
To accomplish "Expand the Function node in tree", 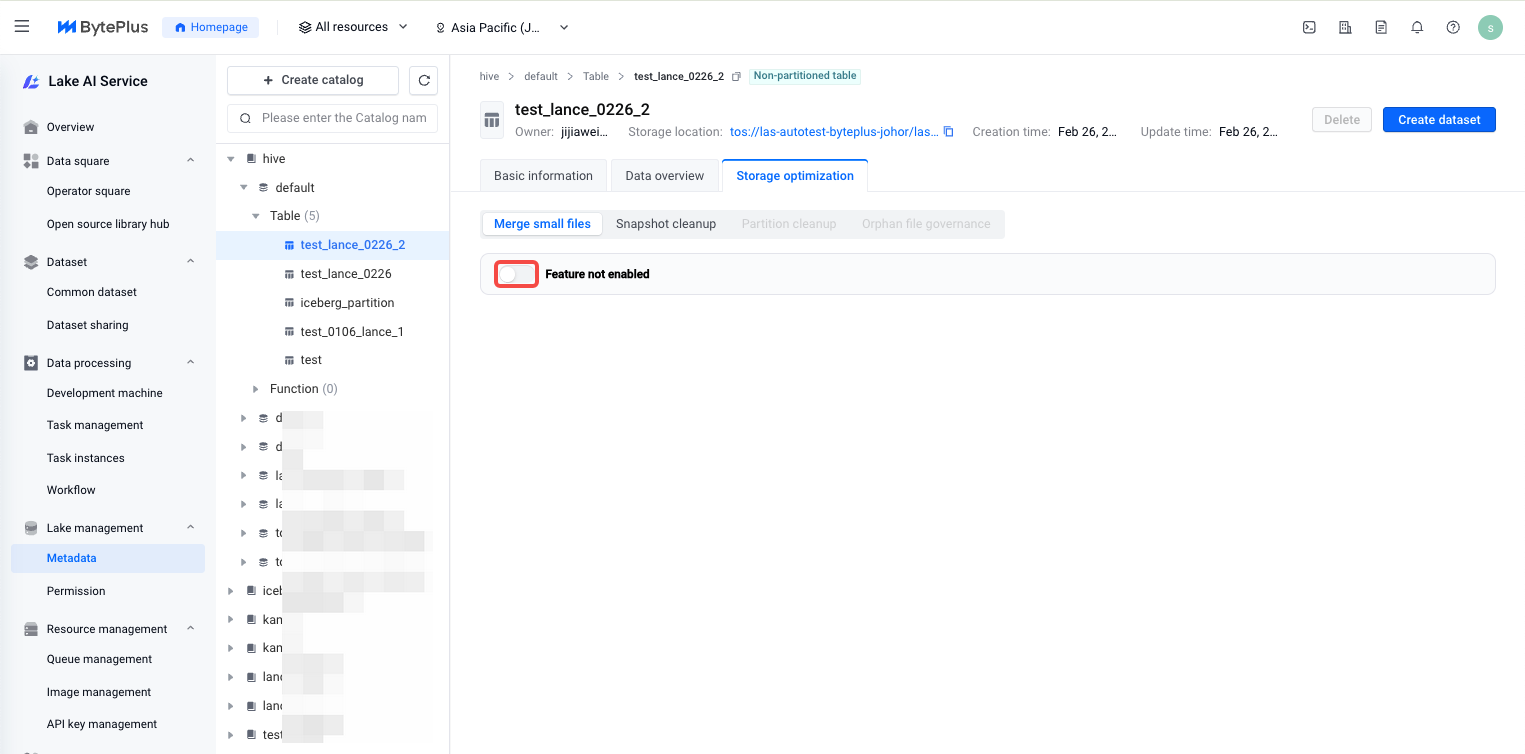I will [x=256, y=389].
